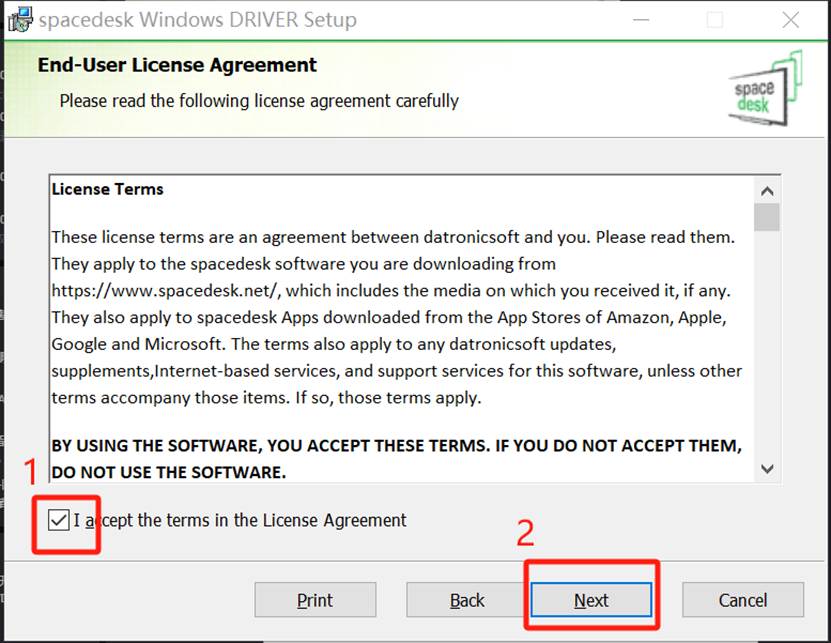This screenshot has width=831, height=643.
Task: Click 'BY USING THE SOFTWARE' bold paragraph
Action: click(x=396, y=459)
